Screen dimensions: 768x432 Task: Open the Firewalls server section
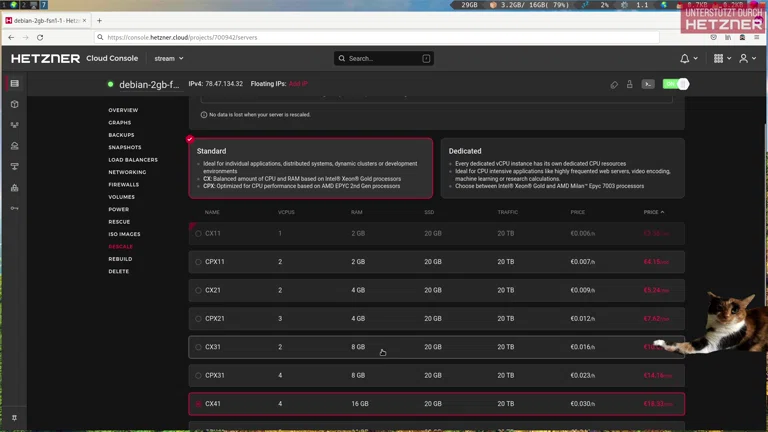[123, 185]
